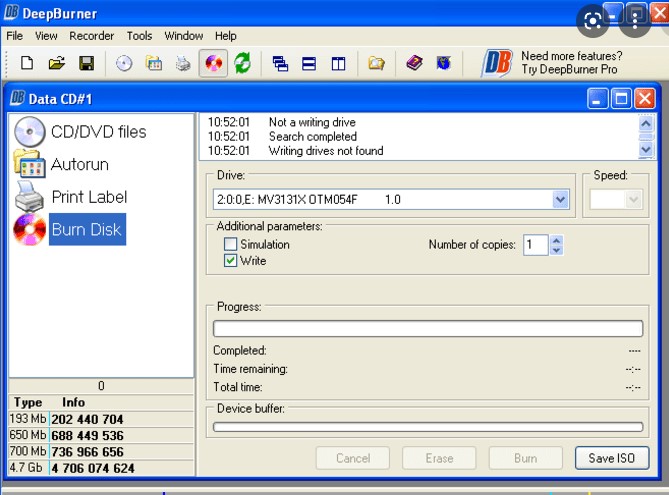Click the DeepBurner Pro DB logo
This screenshot has width=669, height=495.
pos(497,63)
